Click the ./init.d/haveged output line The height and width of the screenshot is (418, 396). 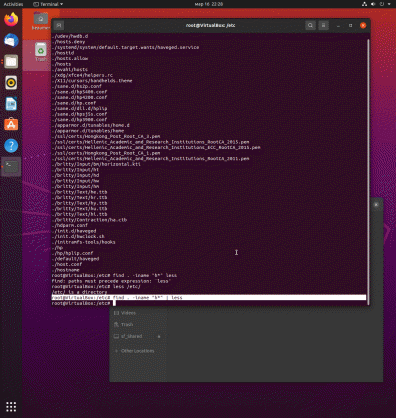75,231
